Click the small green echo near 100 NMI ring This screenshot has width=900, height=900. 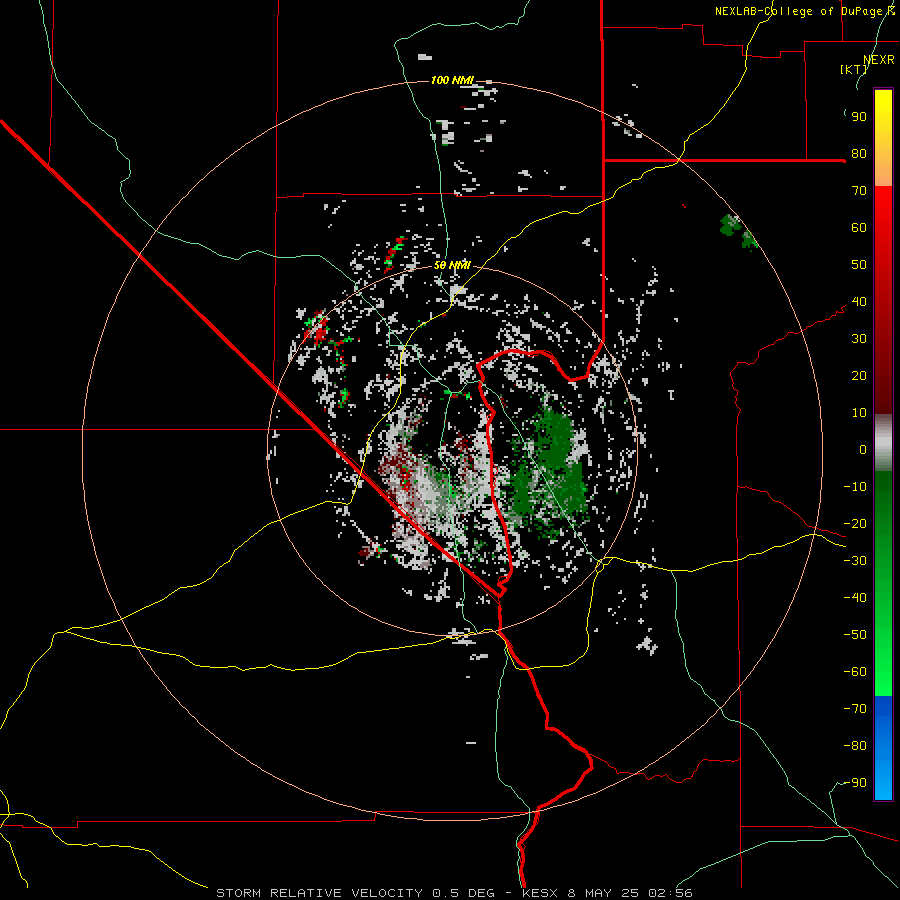click(x=738, y=232)
